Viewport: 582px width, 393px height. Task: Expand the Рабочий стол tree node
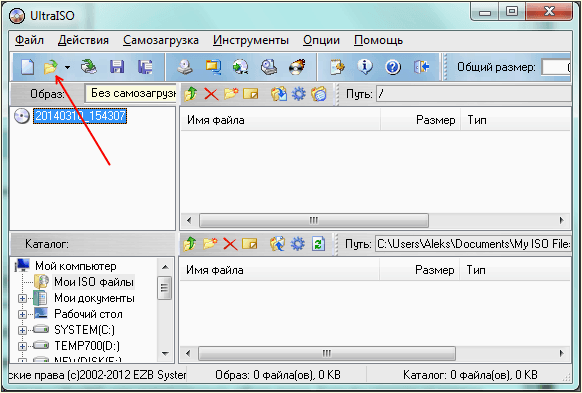[x=22, y=314]
